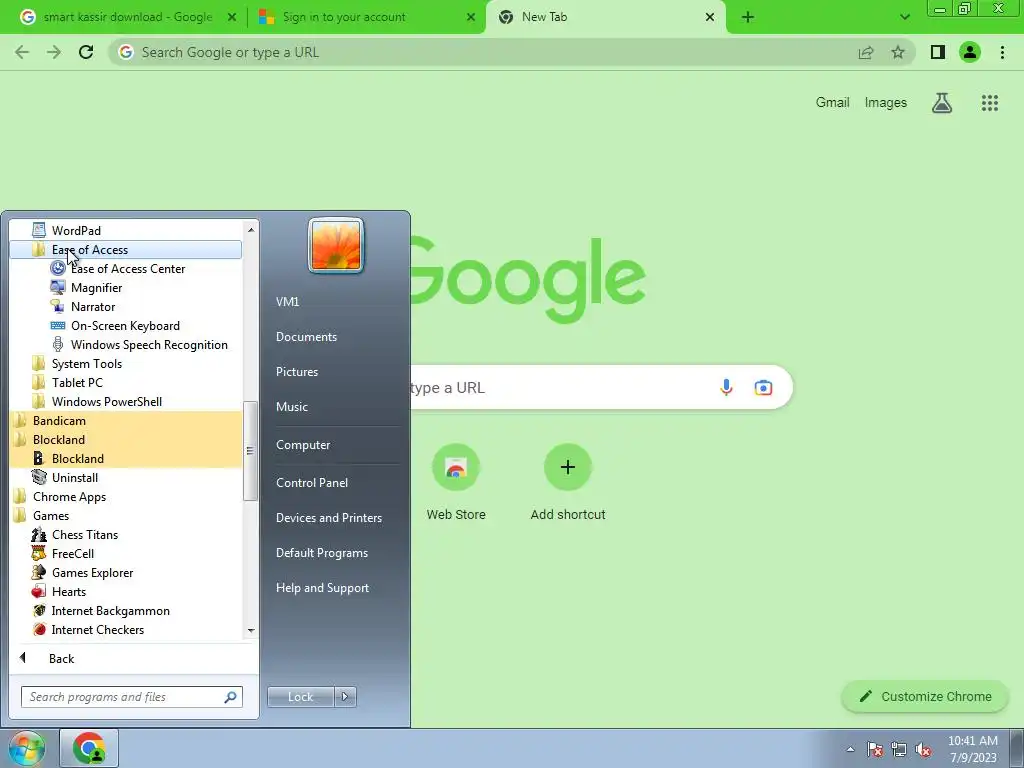The height and width of the screenshot is (768, 1024).
Task: Open Music from Start menu
Action: coord(291,406)
